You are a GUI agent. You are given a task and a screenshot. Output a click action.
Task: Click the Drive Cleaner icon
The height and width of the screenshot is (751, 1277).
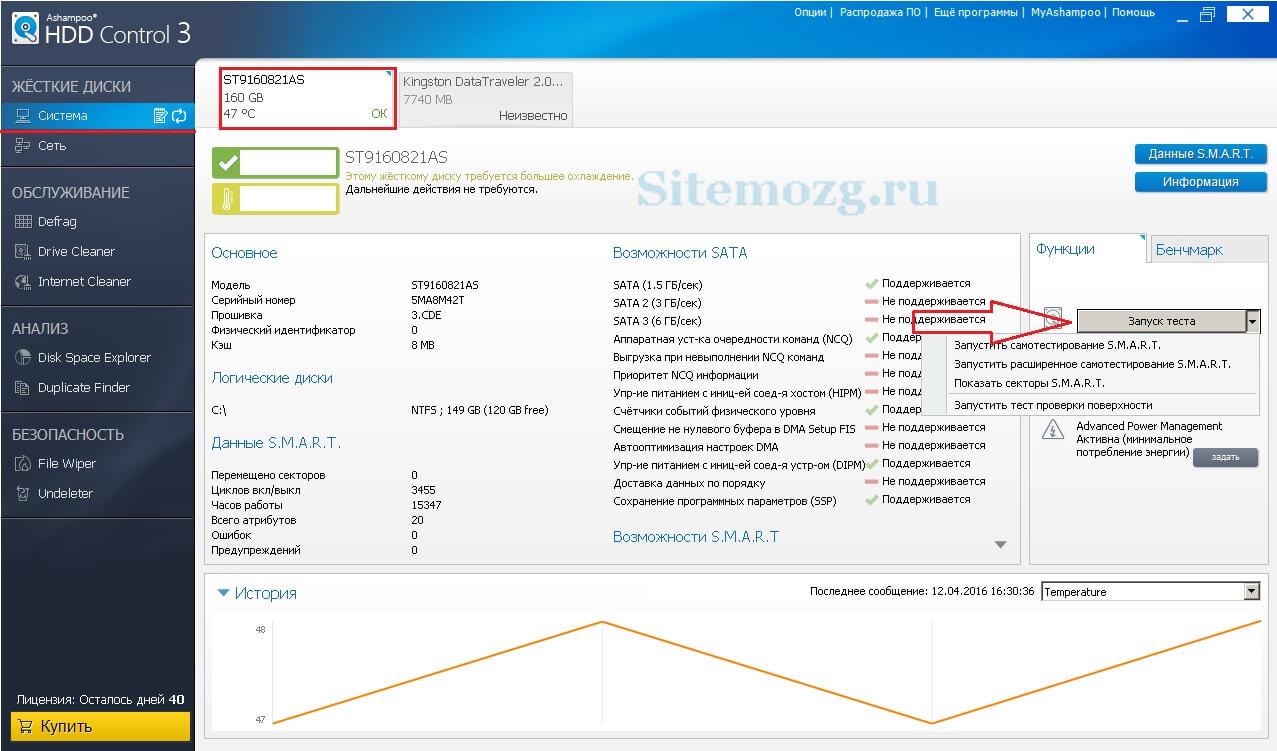[22, 252]
